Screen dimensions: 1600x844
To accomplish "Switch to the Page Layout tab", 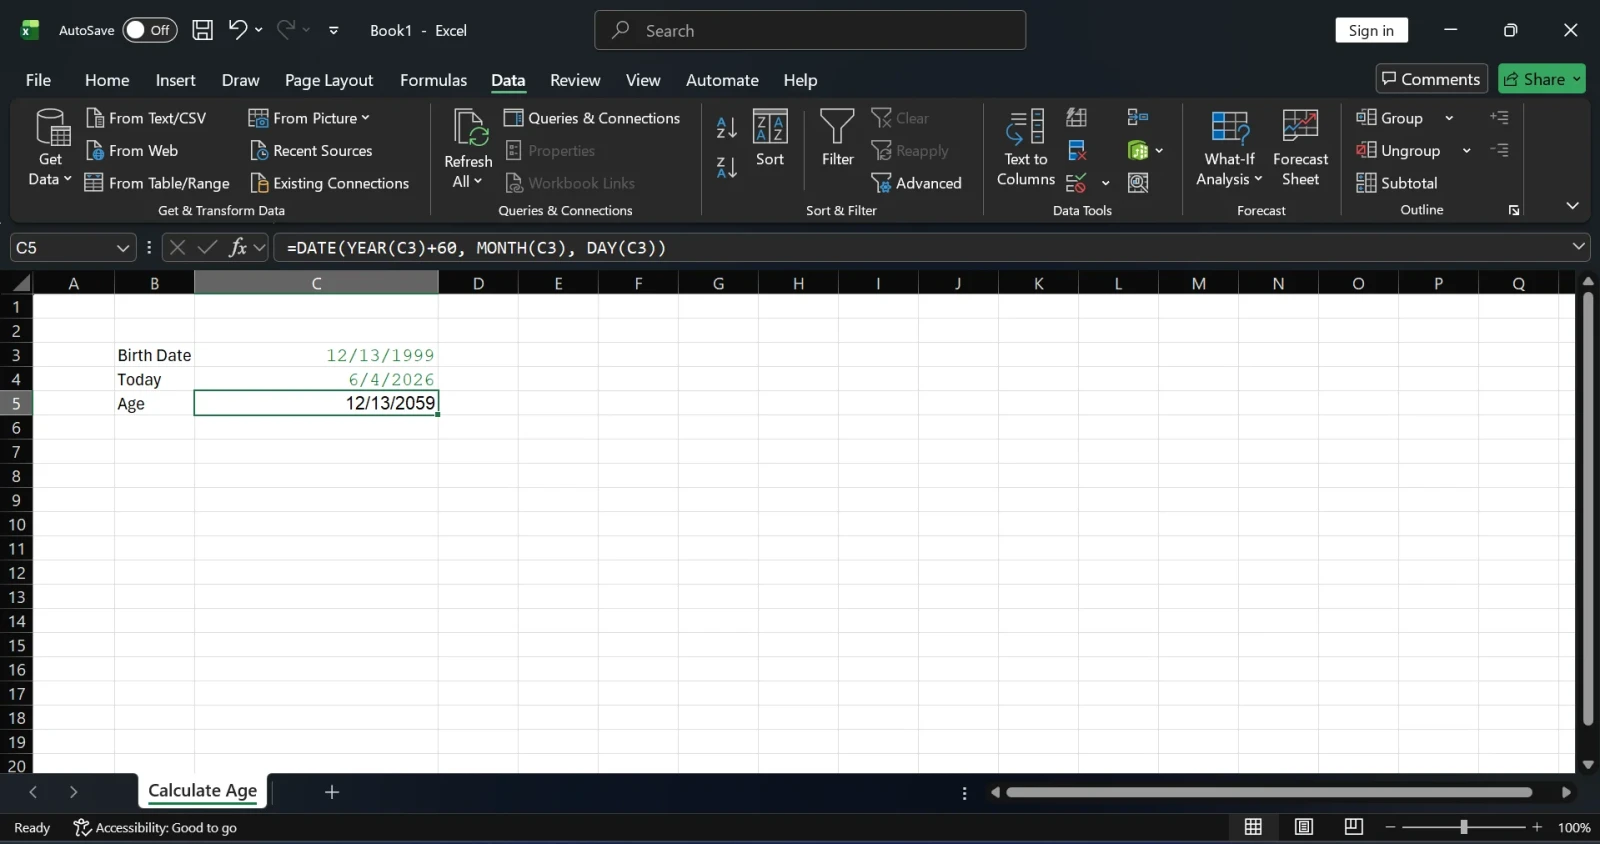I will tap(328, 80).
